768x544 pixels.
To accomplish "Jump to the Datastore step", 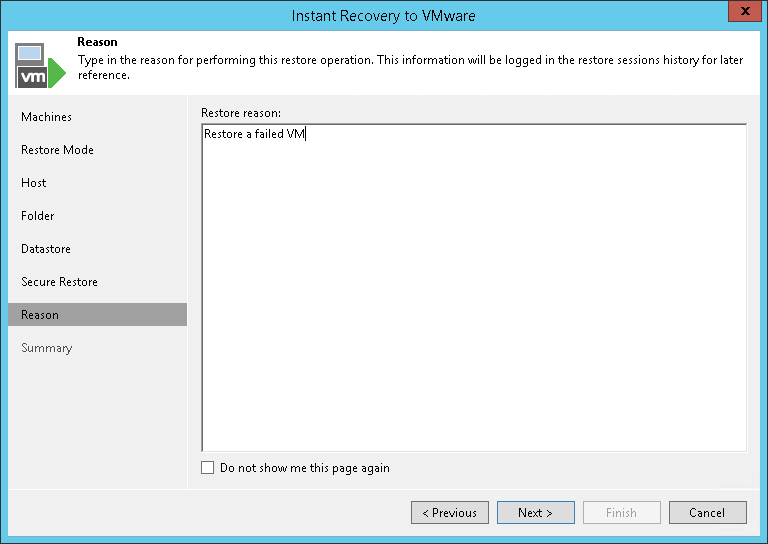I will [46, 249].
